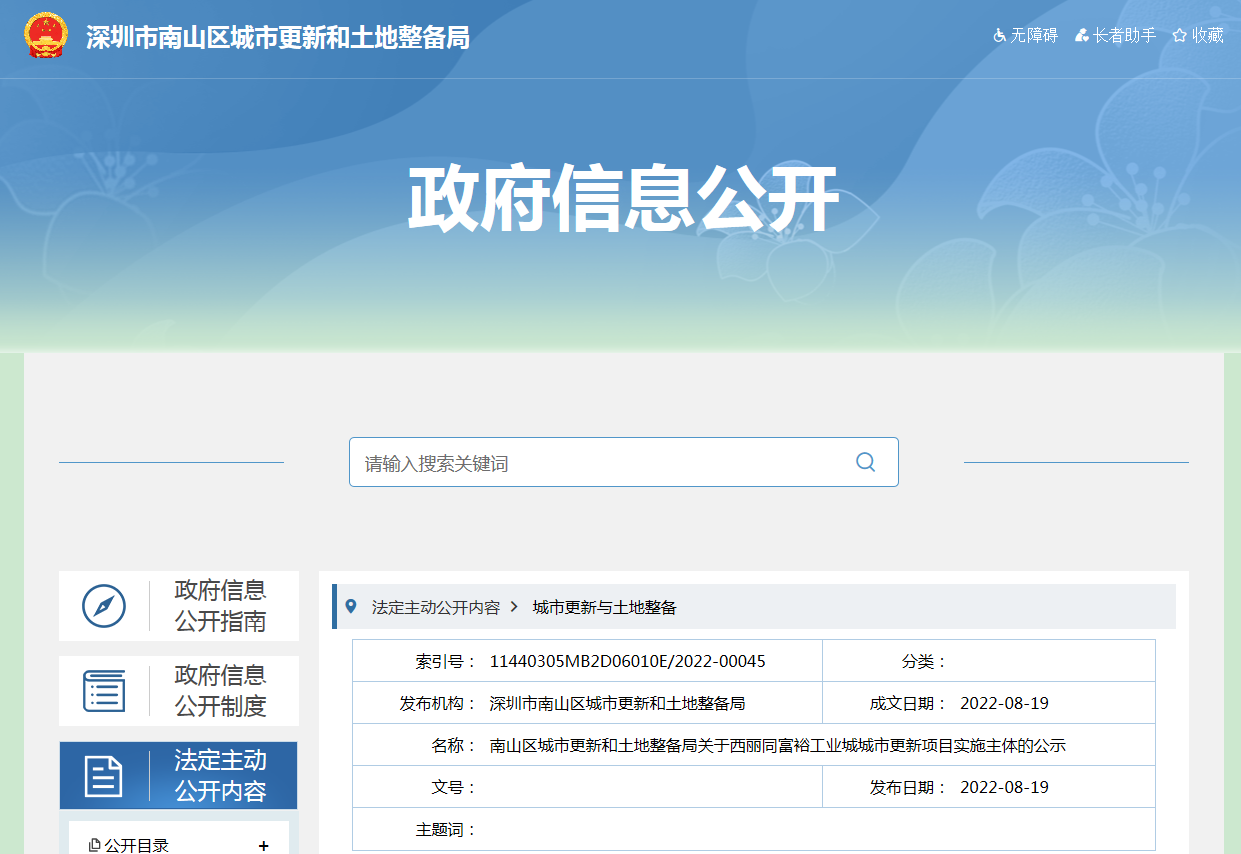The width and height of the screenshot is (1241, 854).
Task: Select the 政府信息公开制度 menu text
Action: coord(220,691)
